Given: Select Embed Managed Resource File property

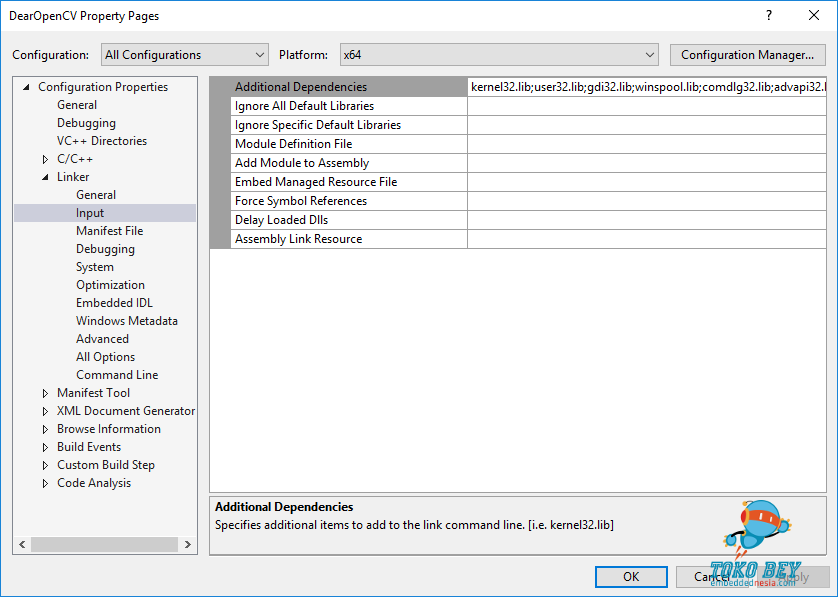Looking at the screenshot, I should [349, 182].
